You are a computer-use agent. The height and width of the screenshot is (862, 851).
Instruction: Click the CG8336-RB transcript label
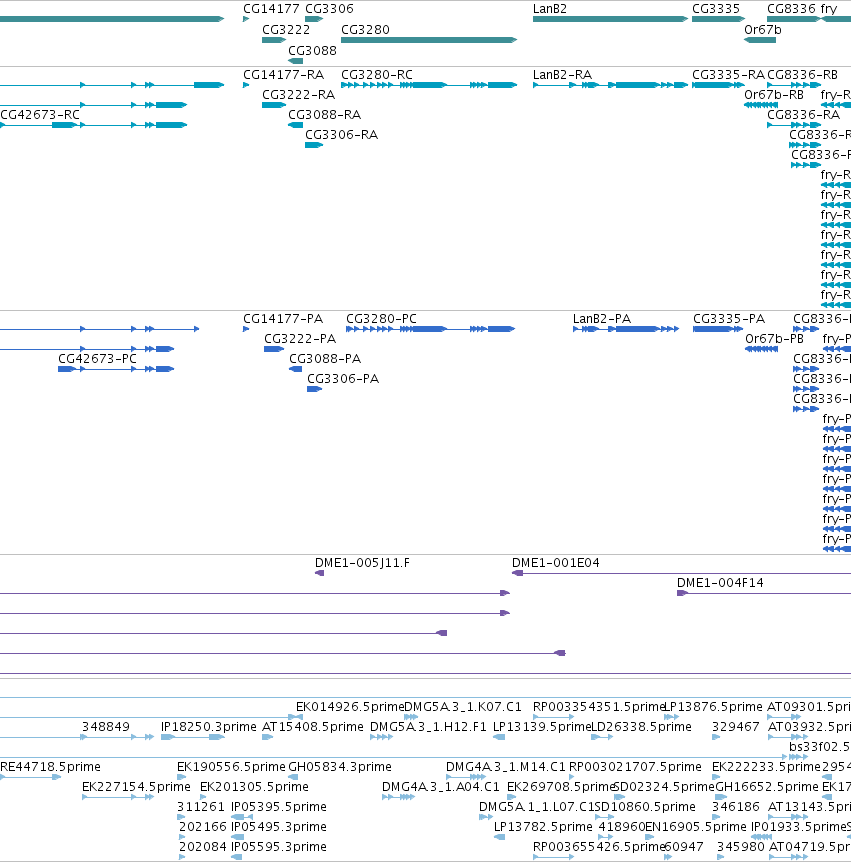(802, 75)
